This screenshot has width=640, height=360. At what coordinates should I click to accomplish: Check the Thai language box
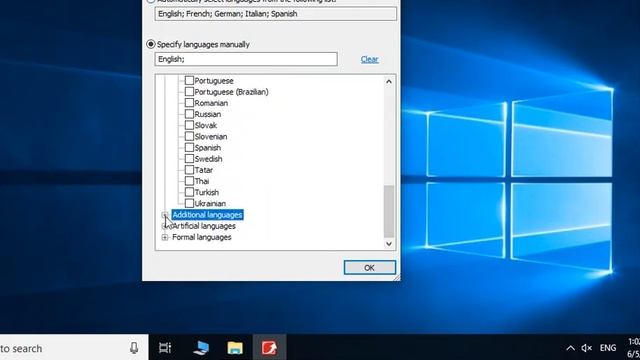(189, 181)
